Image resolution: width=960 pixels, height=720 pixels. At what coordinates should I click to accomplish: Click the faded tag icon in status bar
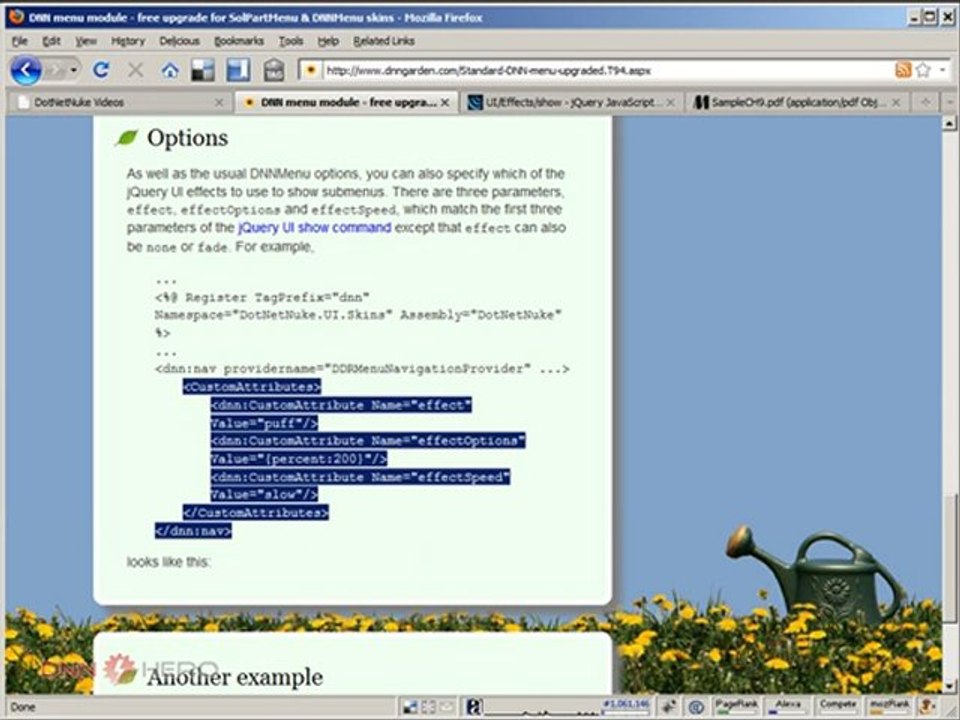428,707
